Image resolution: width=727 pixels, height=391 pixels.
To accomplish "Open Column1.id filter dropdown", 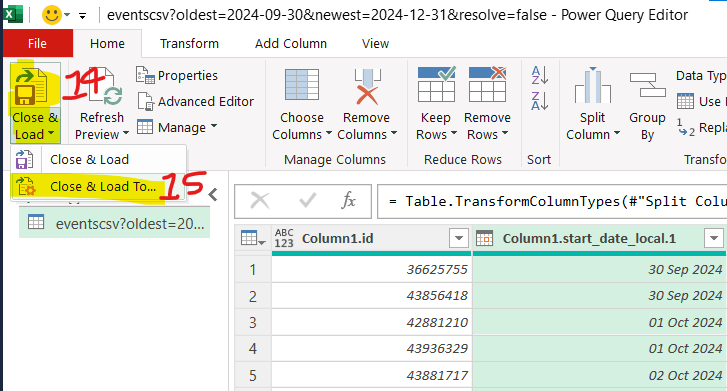I will tap(459, 238).
